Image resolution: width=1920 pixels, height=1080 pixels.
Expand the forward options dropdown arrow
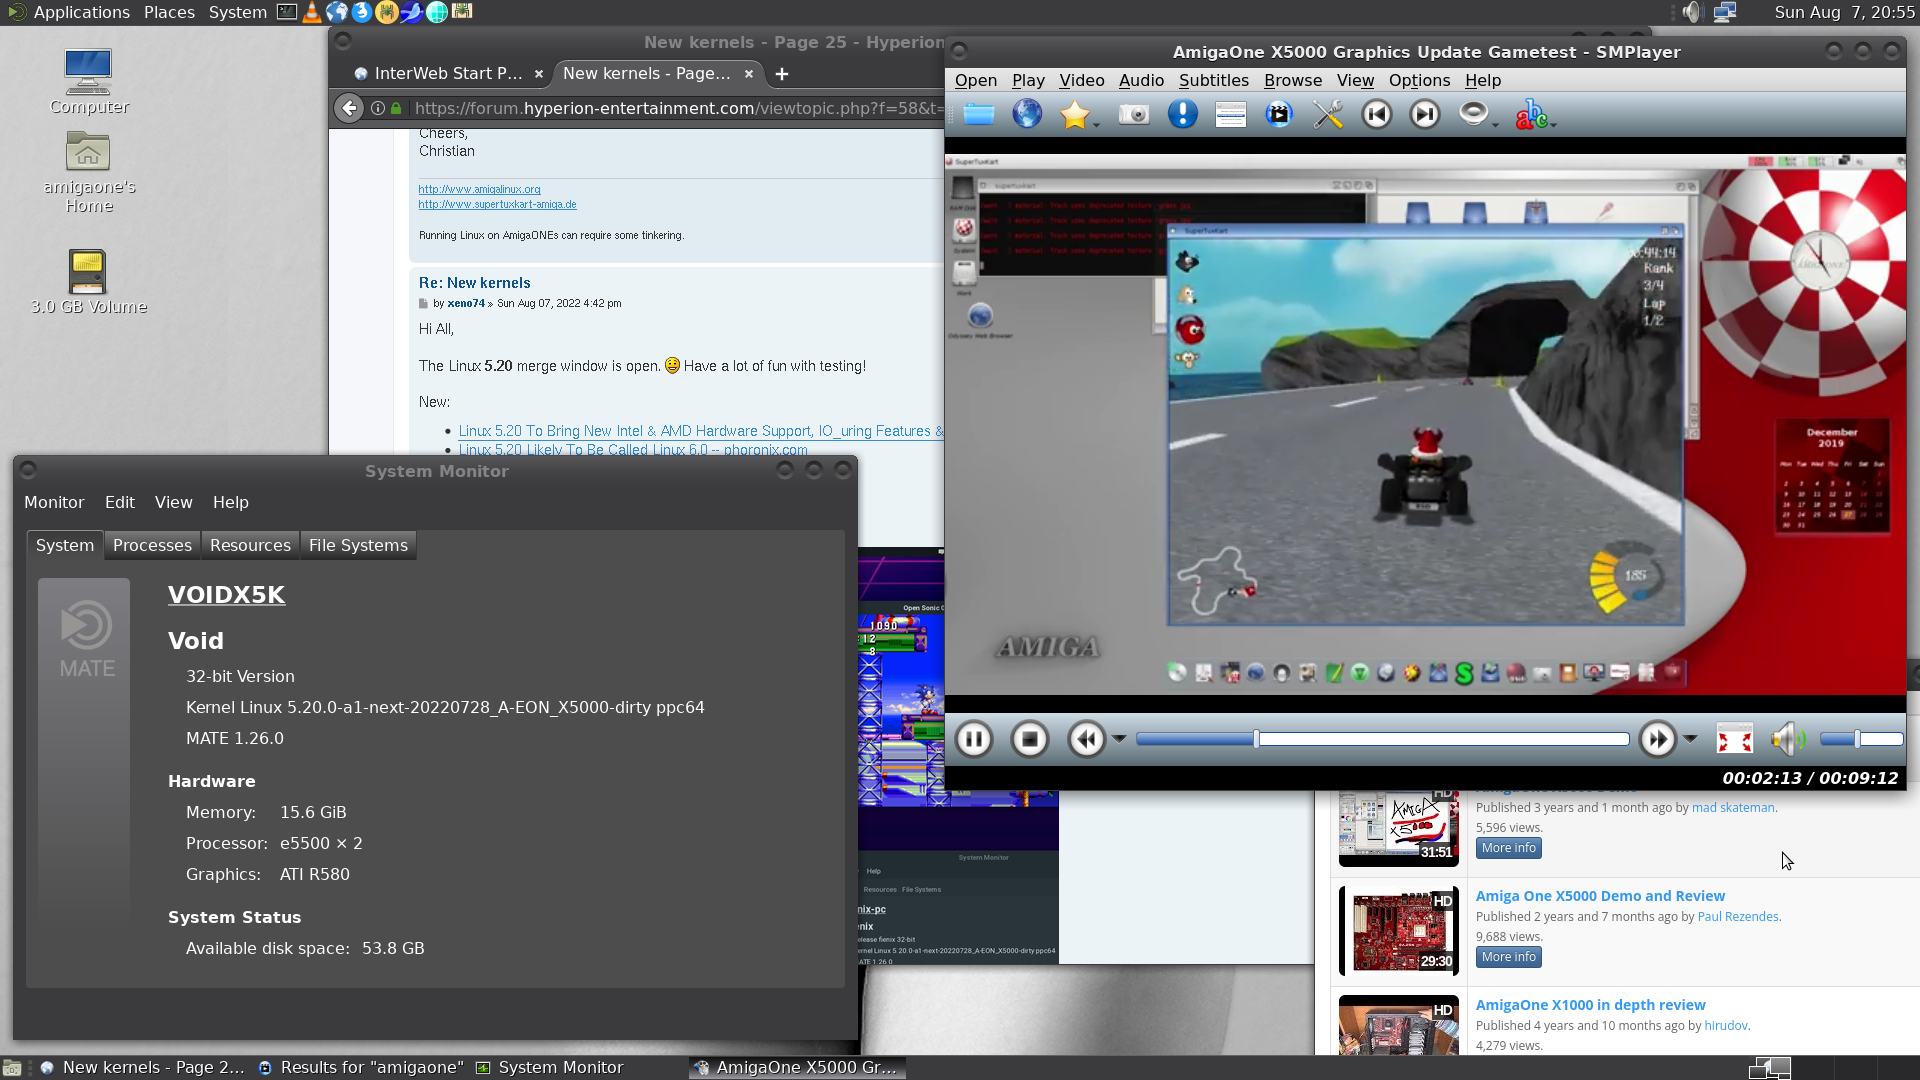point(1690,739)
